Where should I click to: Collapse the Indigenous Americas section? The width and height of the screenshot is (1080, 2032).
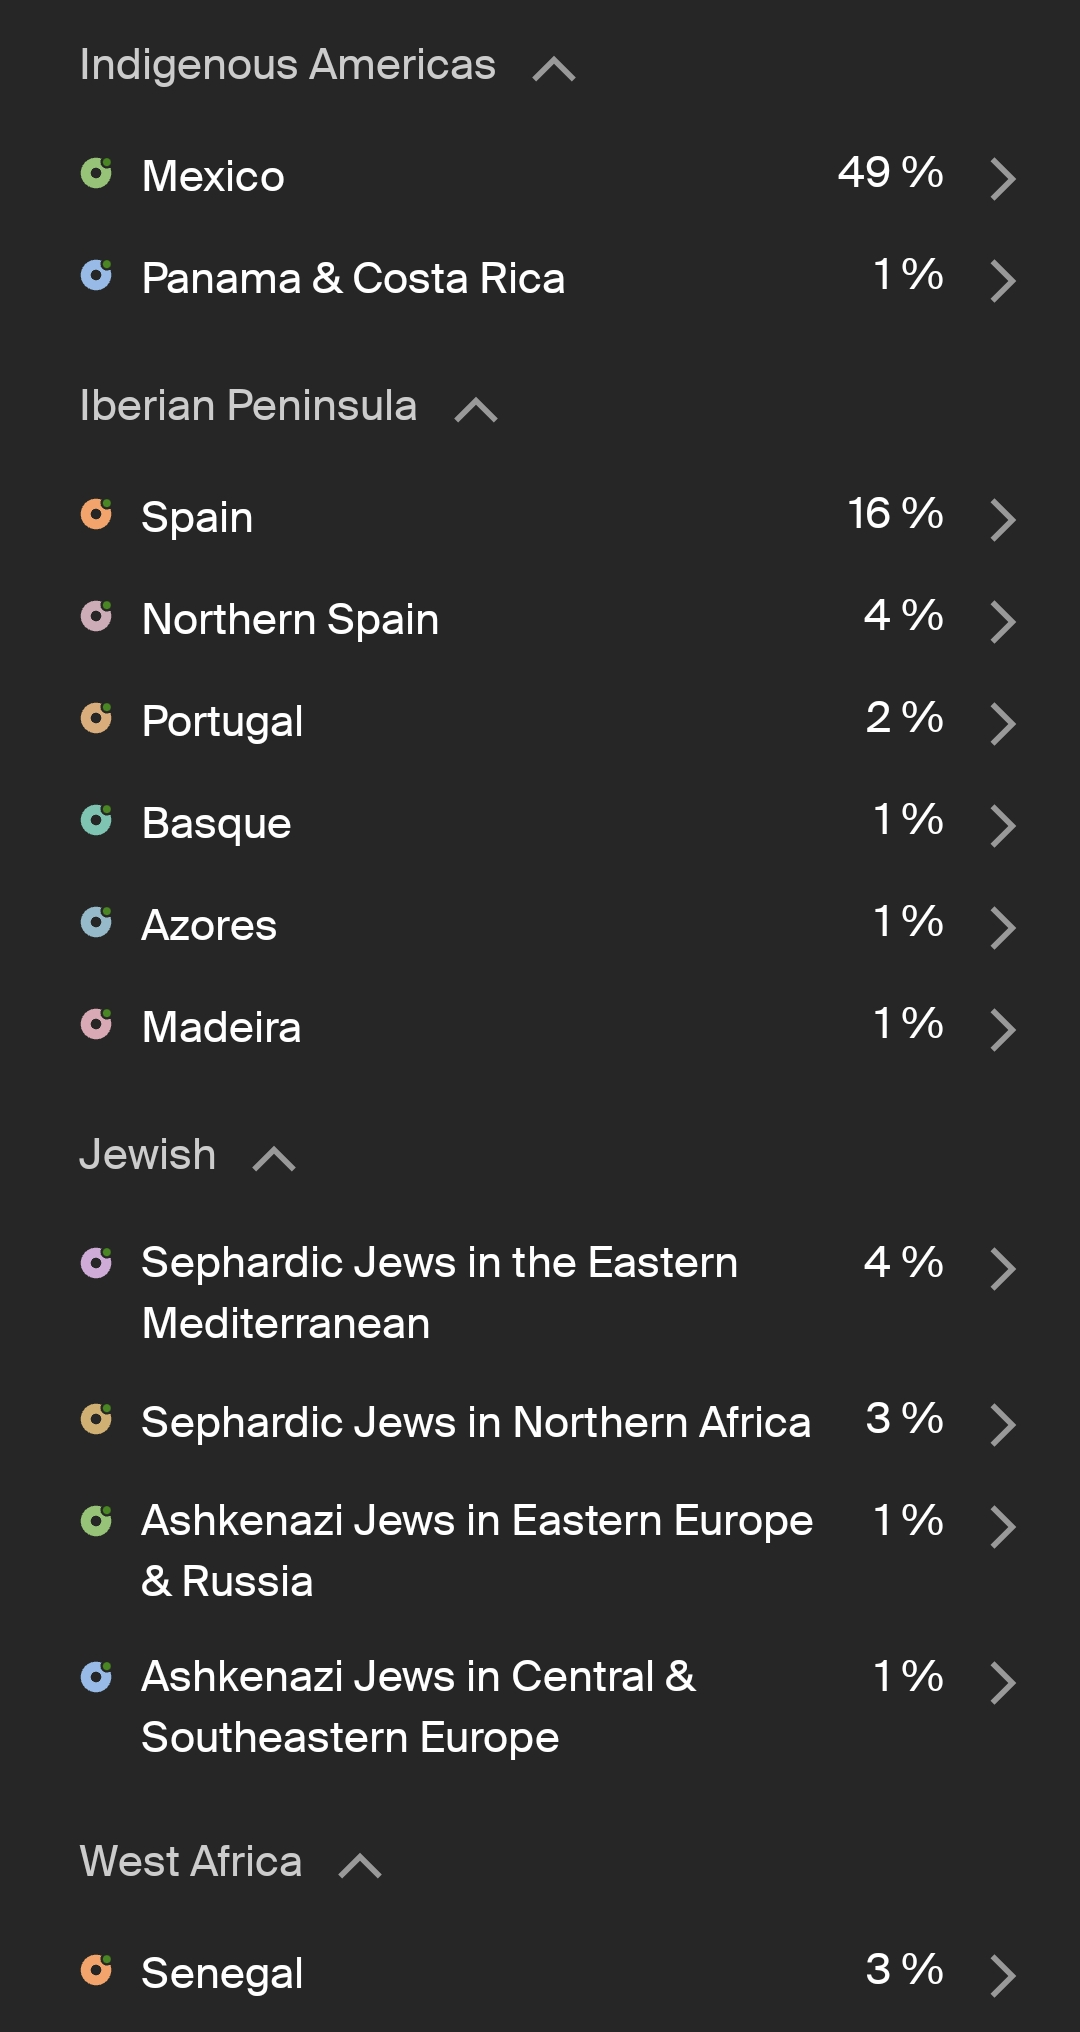coord(554,69)
